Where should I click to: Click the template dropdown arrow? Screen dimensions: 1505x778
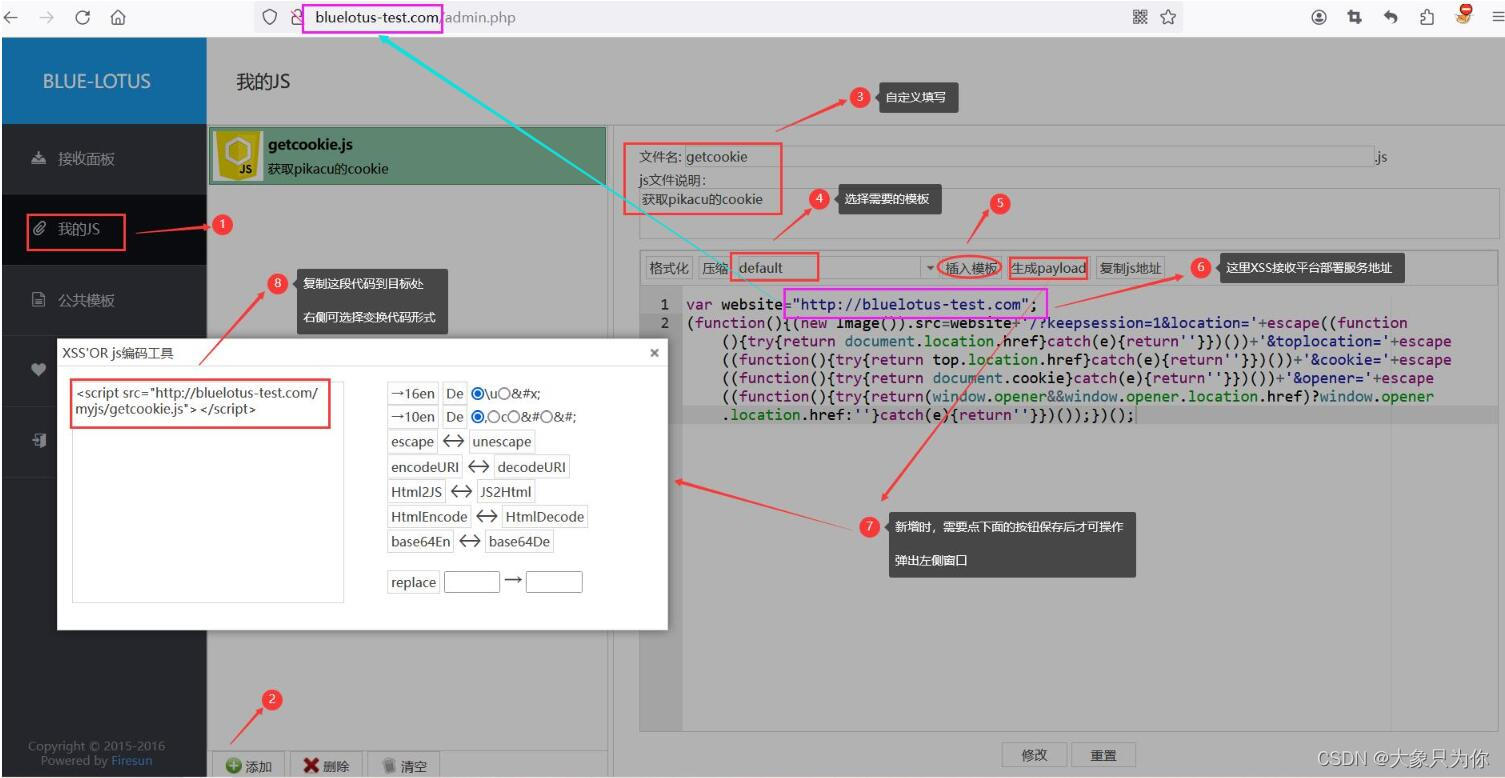tap(929, 268)
